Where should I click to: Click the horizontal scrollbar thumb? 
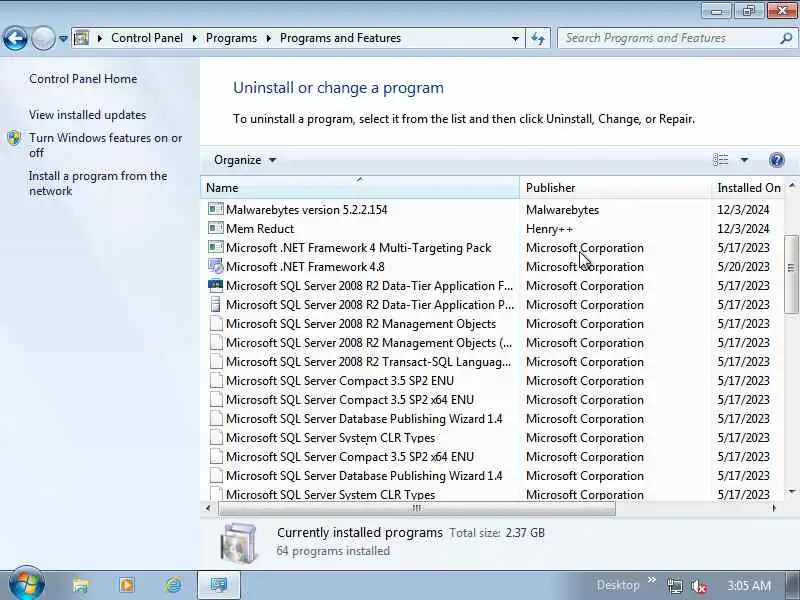[417, 508]
